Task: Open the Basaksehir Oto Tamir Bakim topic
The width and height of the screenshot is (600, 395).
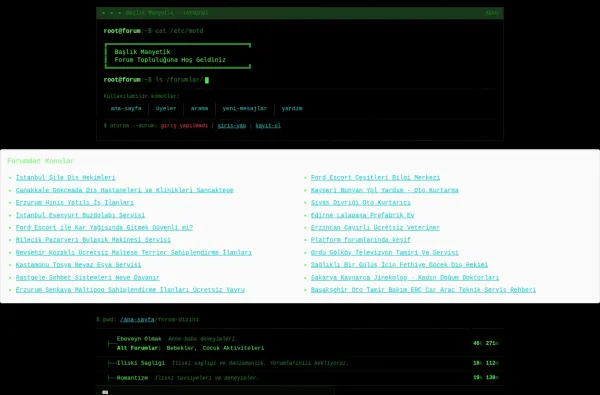Action: tap(423, 290)
